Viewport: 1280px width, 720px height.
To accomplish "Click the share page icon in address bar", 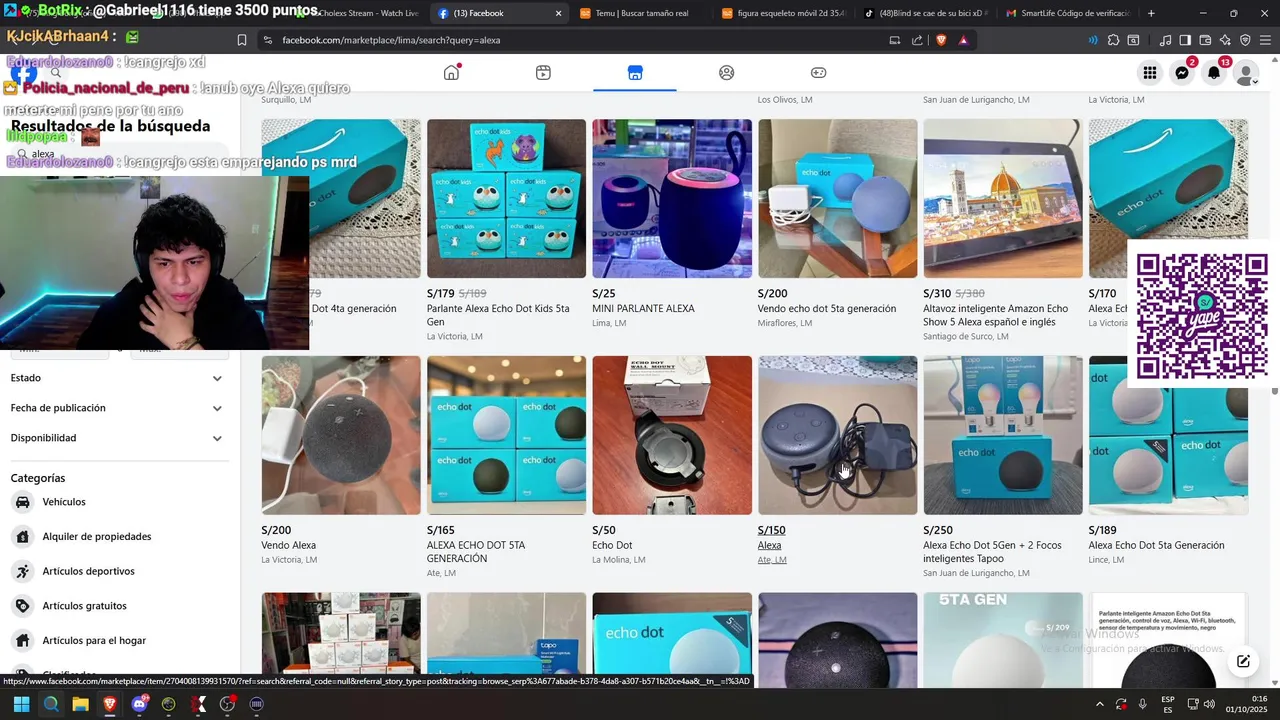I will 917,40.
